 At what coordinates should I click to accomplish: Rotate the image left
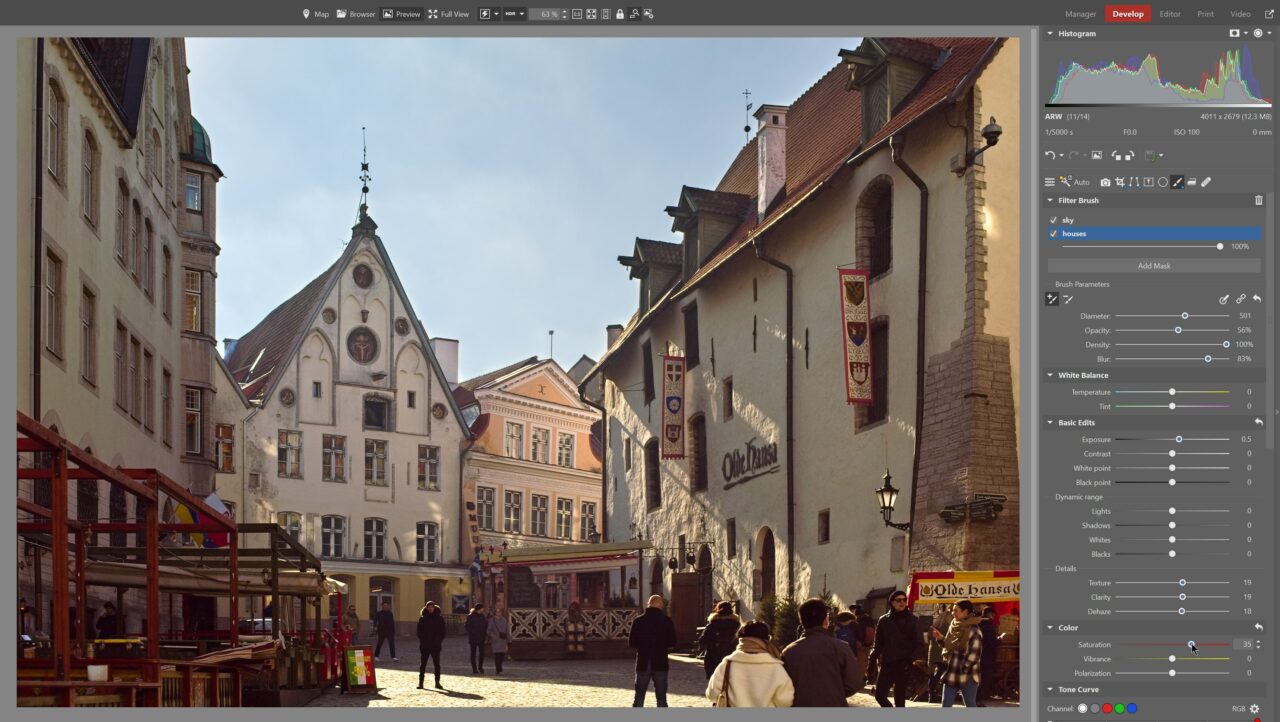[1116, 155]
